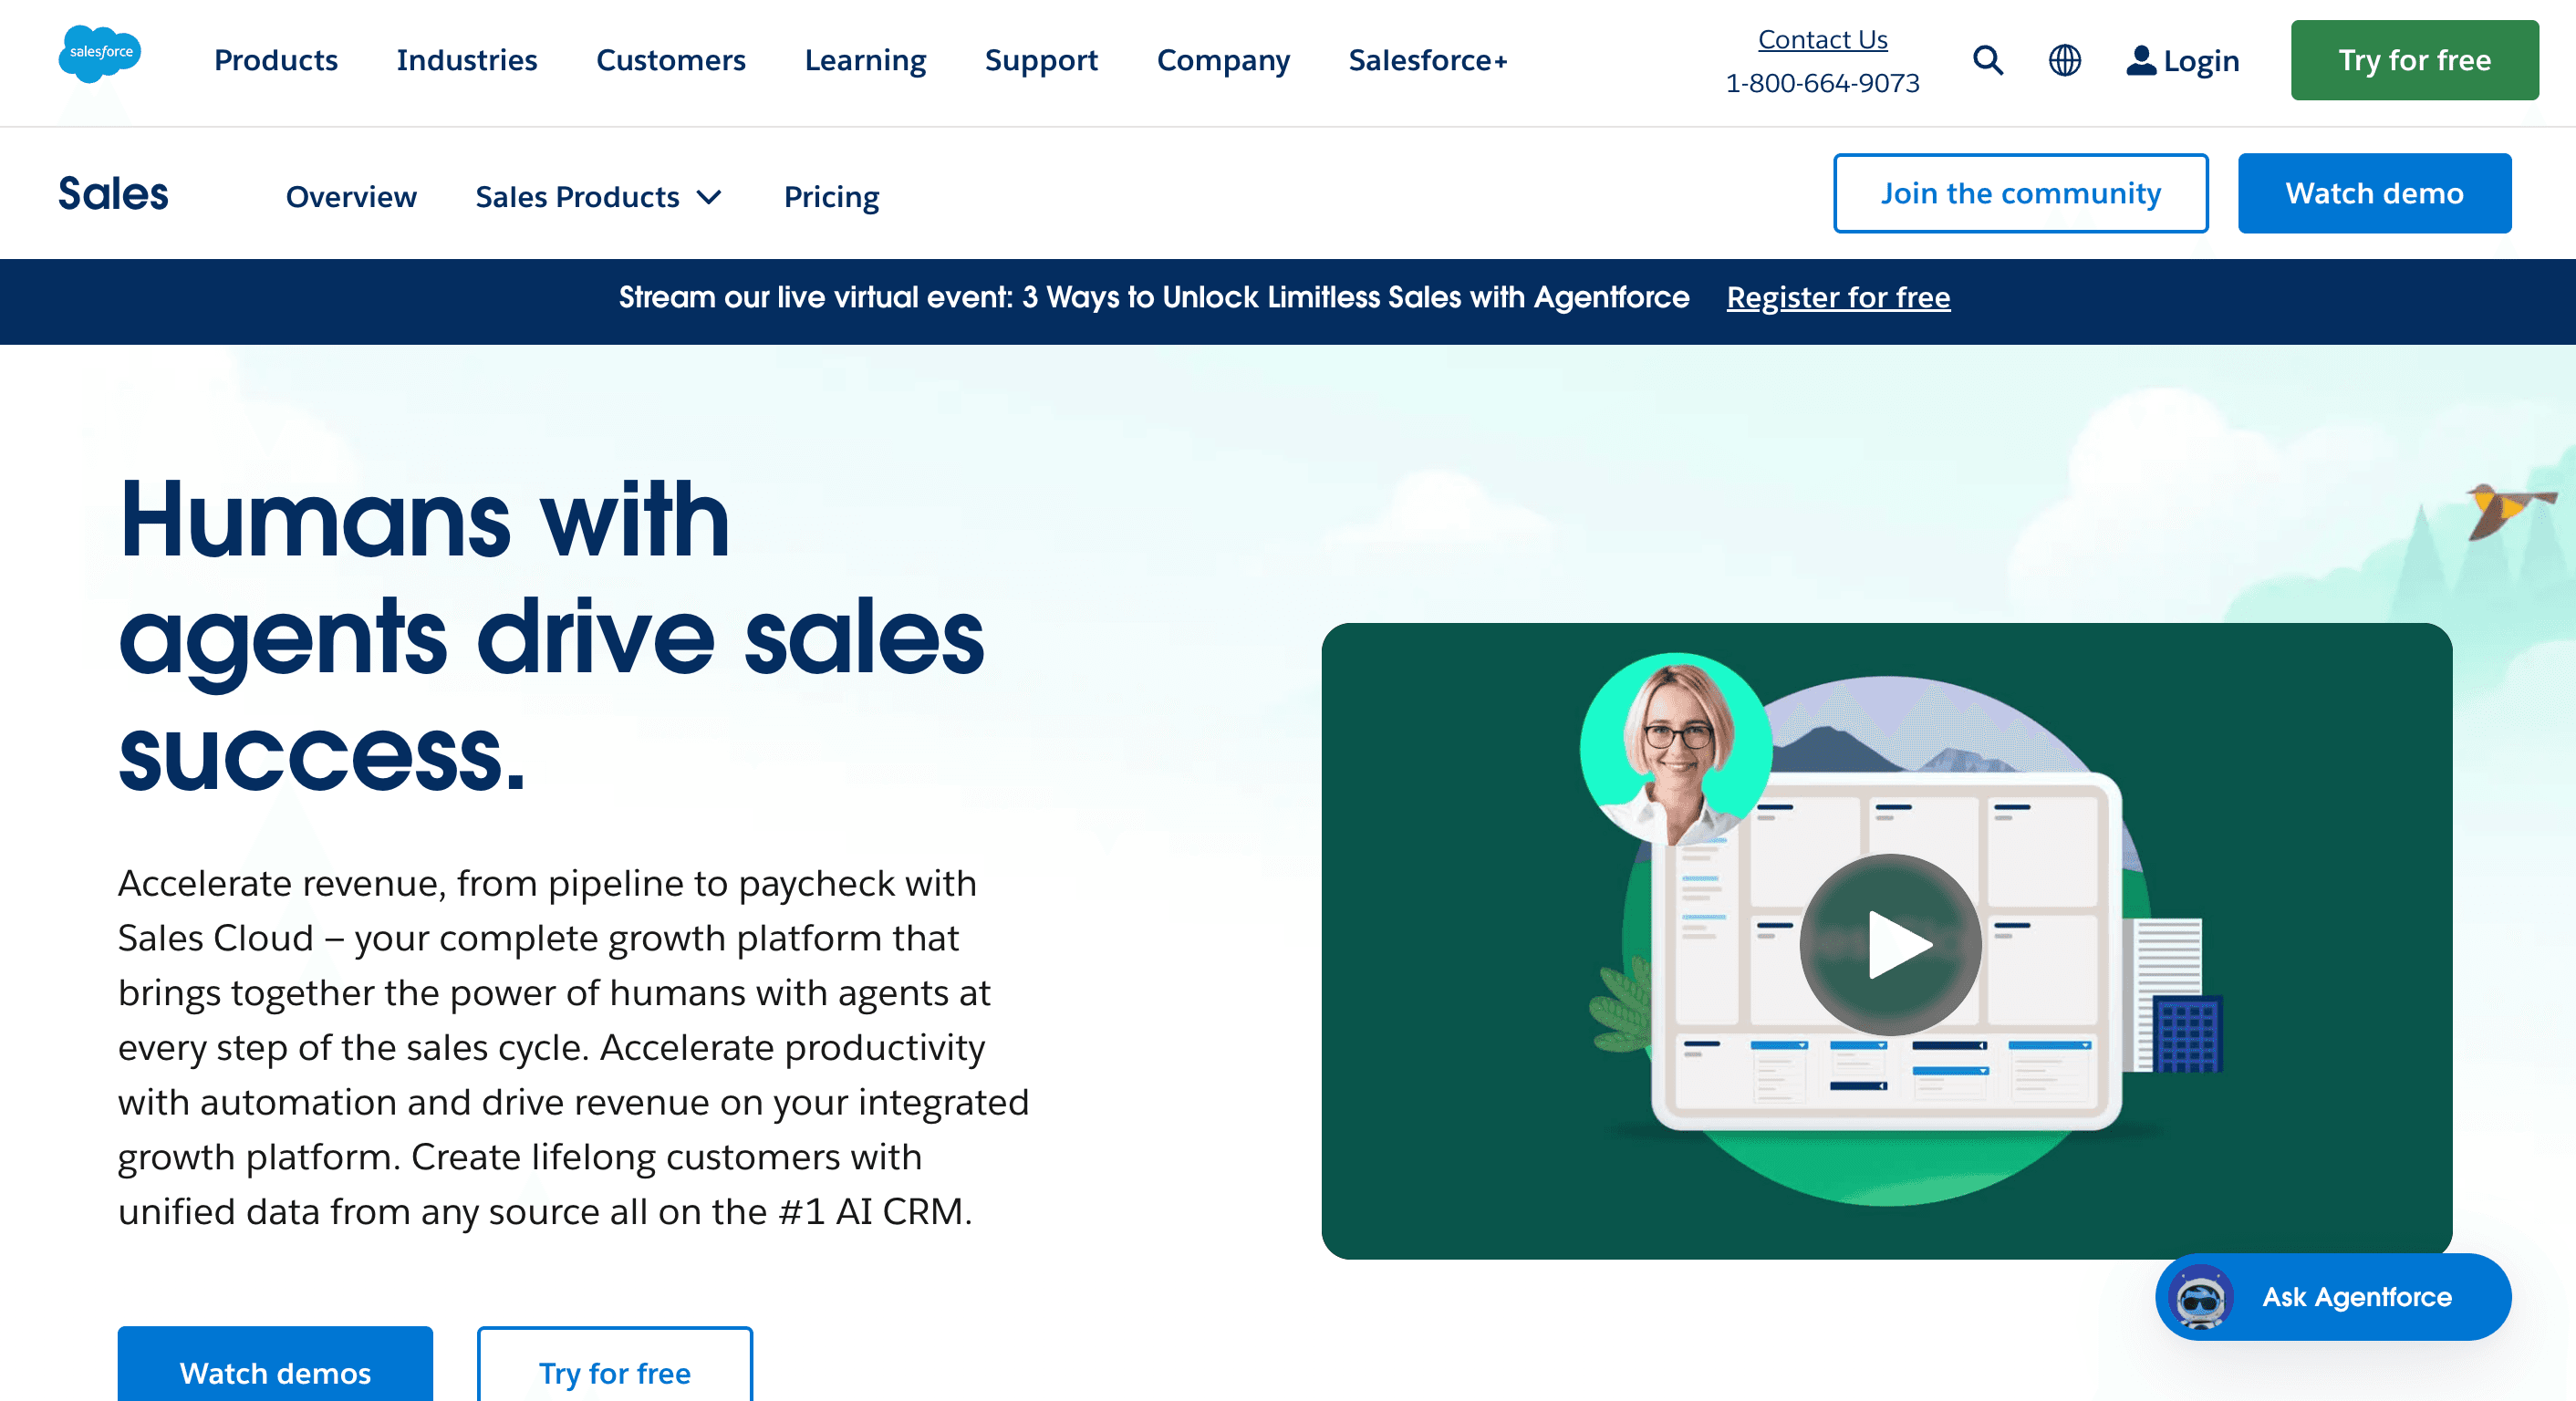This screenshot has height=1401, width=2576.
Task: Click the Login link text
Action: coord(2201,61)
